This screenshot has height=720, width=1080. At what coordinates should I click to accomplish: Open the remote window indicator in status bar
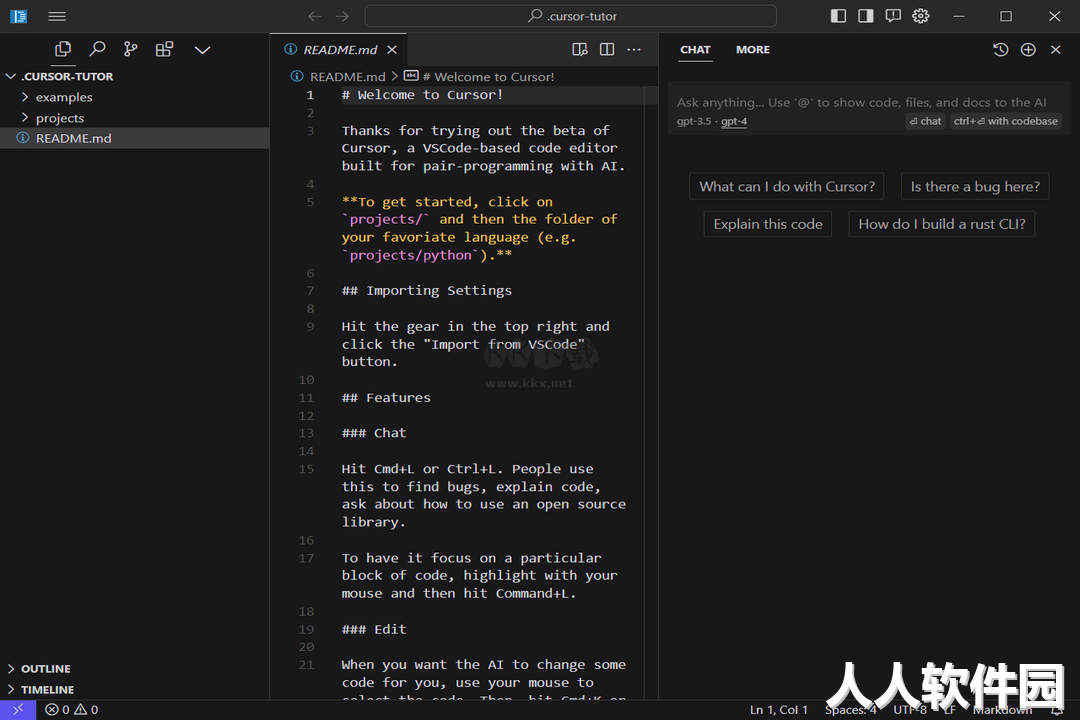point(18,710)
